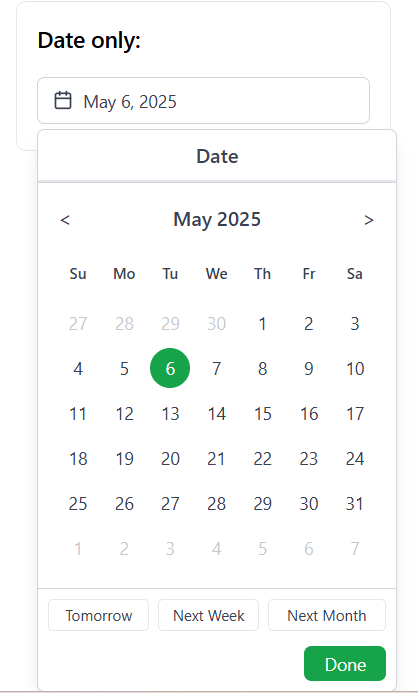Confirm selection with the Done button
Image resolution: width=418 pixels, height=693 pixels.
345,664
